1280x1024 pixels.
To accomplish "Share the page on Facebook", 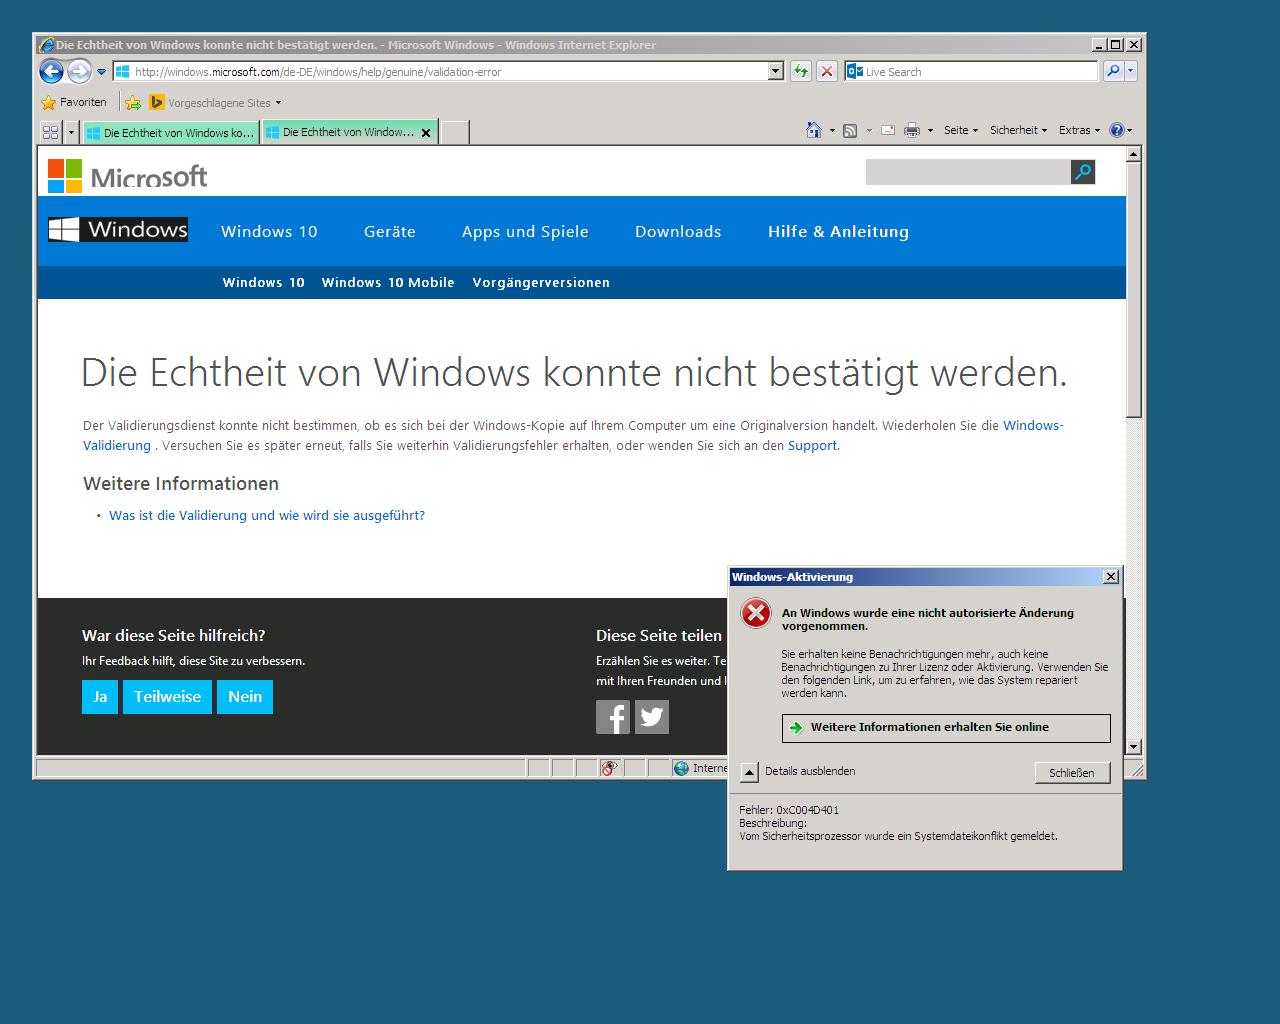I will 613,717.
